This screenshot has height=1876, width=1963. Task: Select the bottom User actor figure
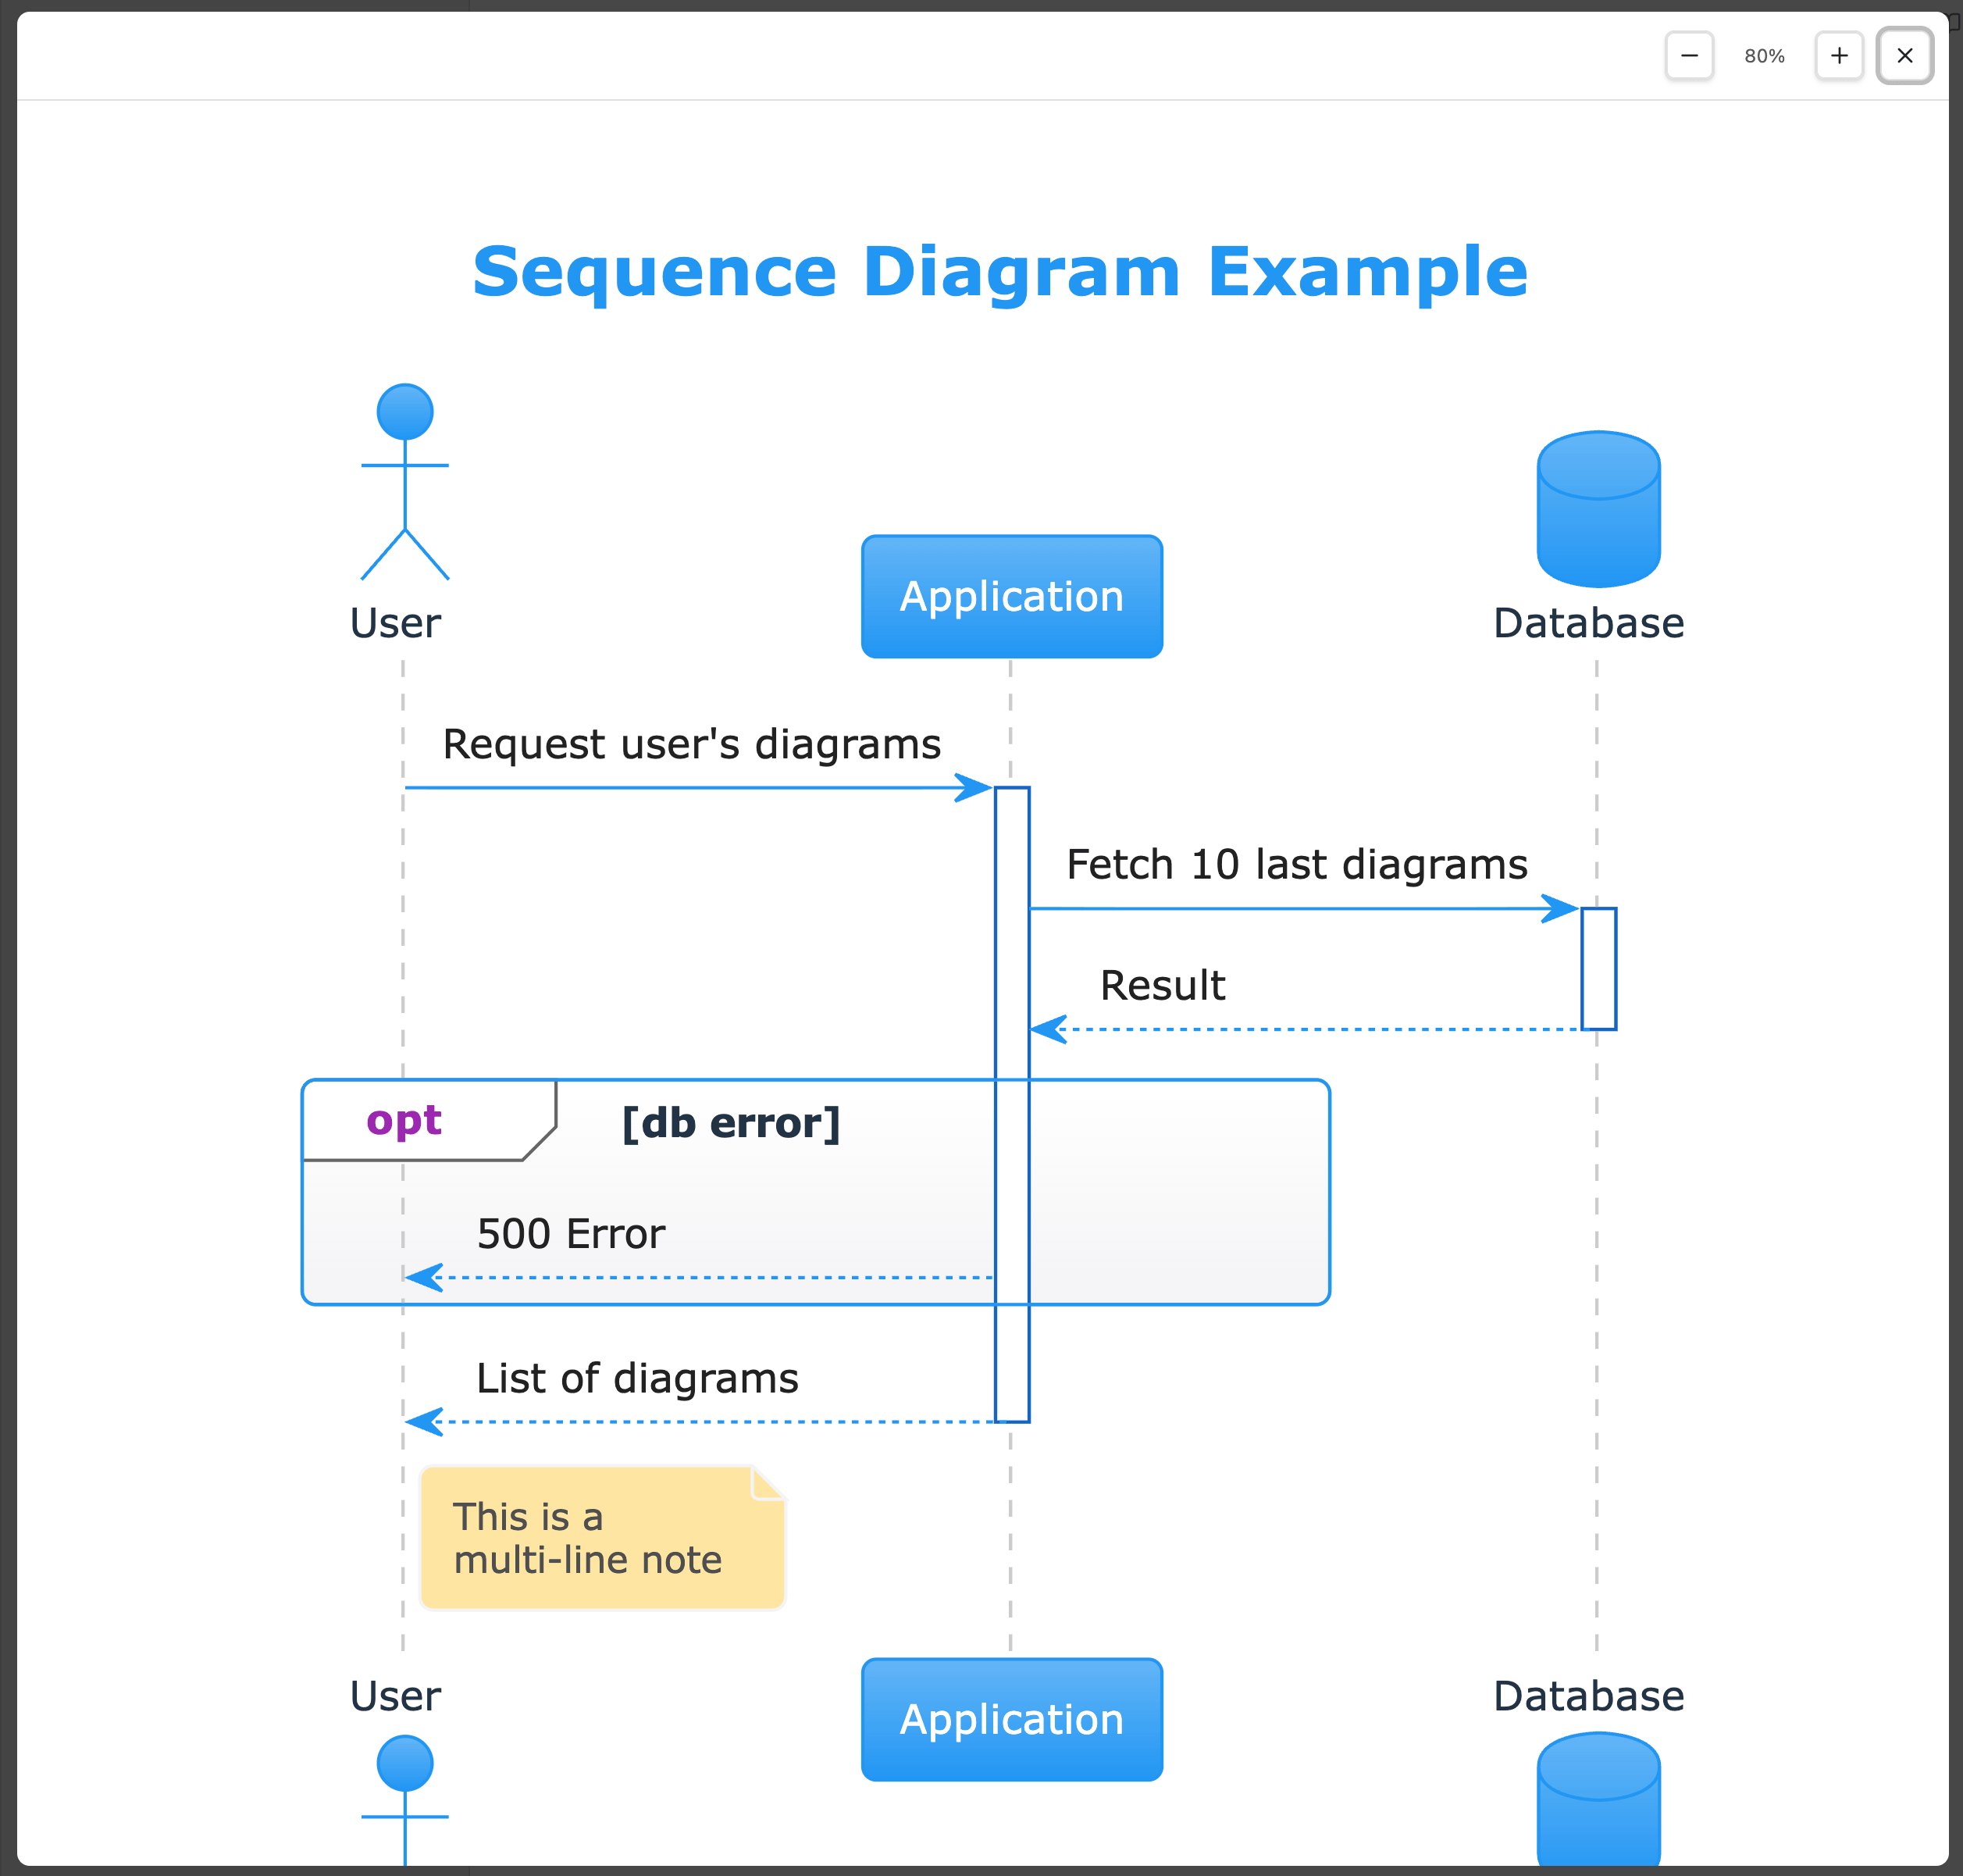coord(405,1800)
